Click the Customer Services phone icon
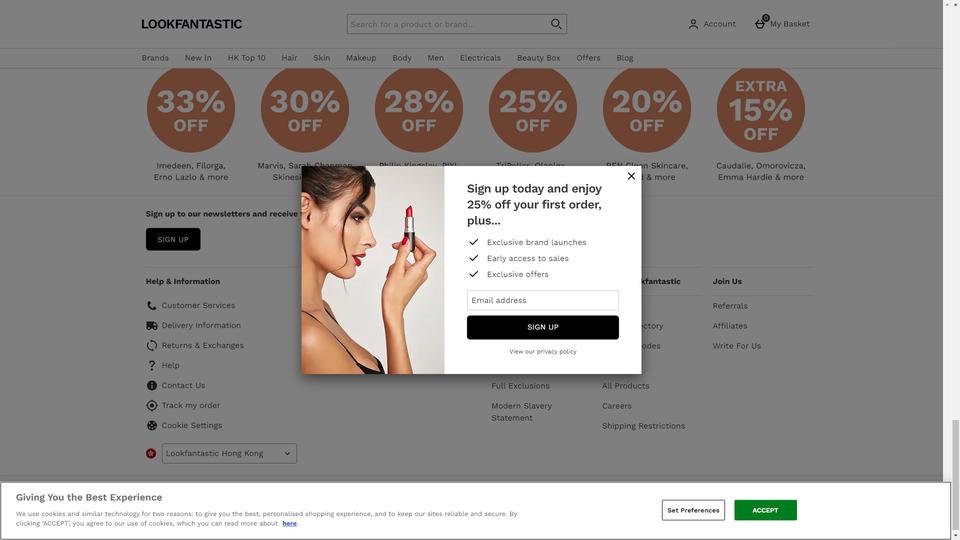This screenshot has width=960, height=540. click(x=151, y=306)
